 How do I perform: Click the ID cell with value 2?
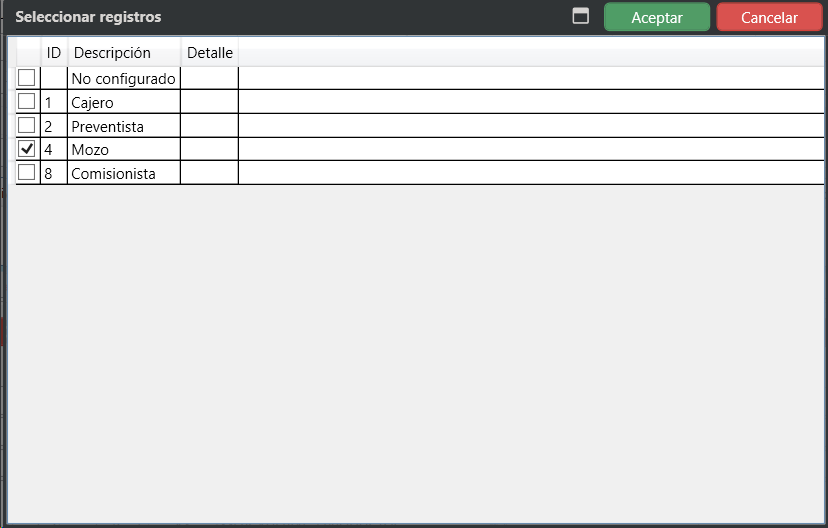click(53, 126)
